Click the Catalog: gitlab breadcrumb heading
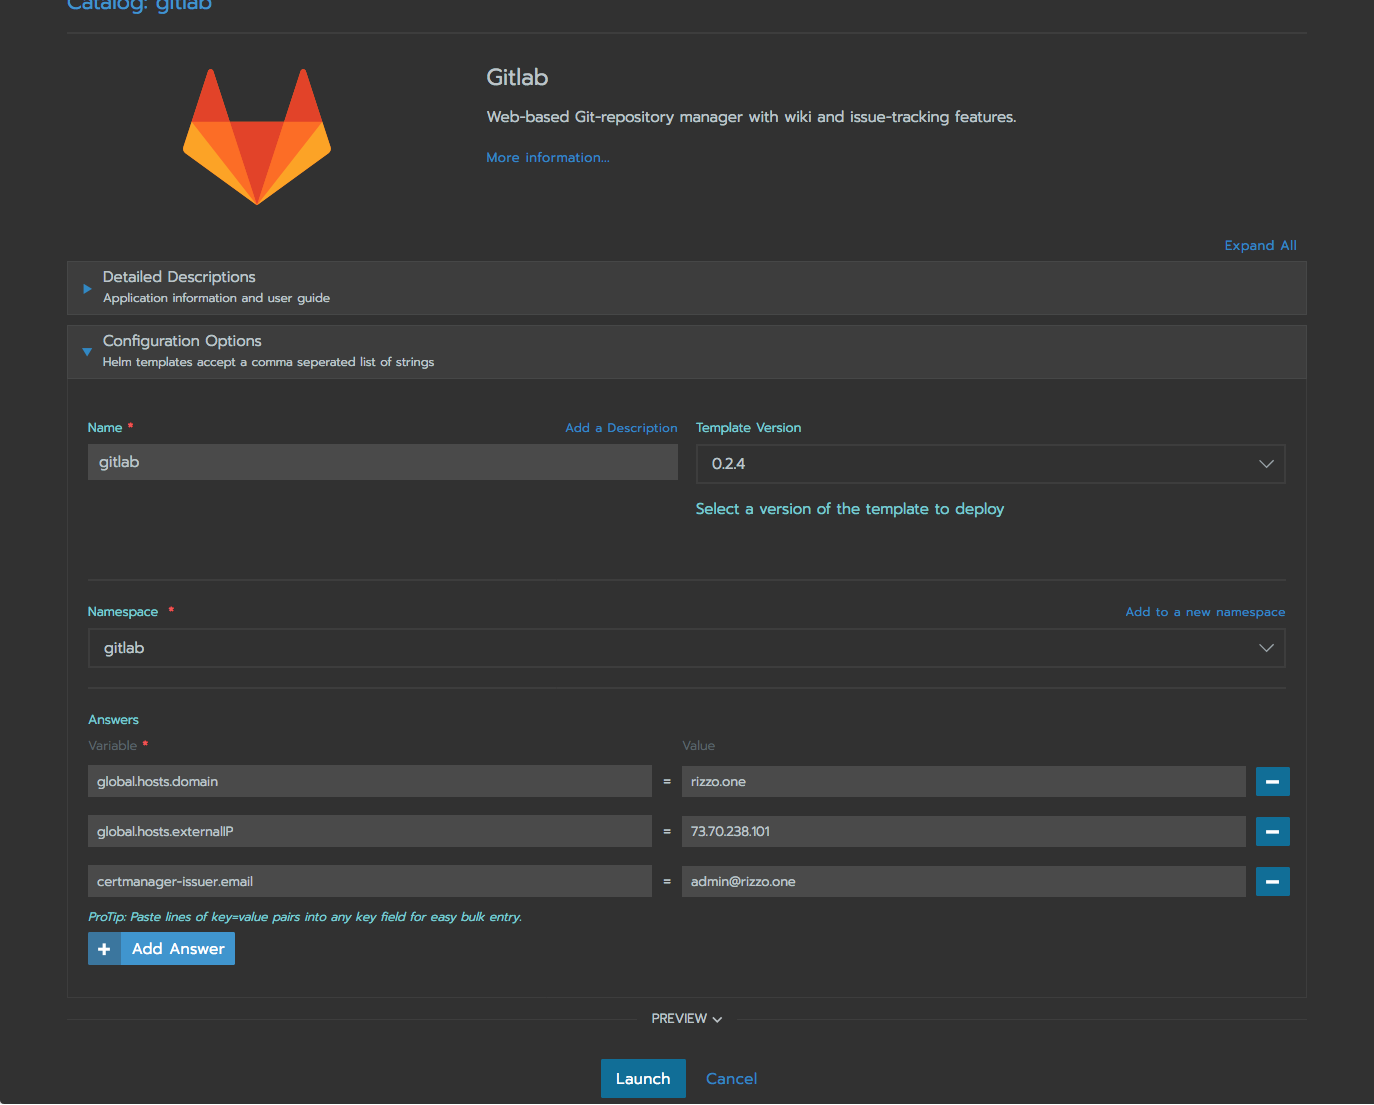This screenshot has width=1374, height=1105. (139, 5)
